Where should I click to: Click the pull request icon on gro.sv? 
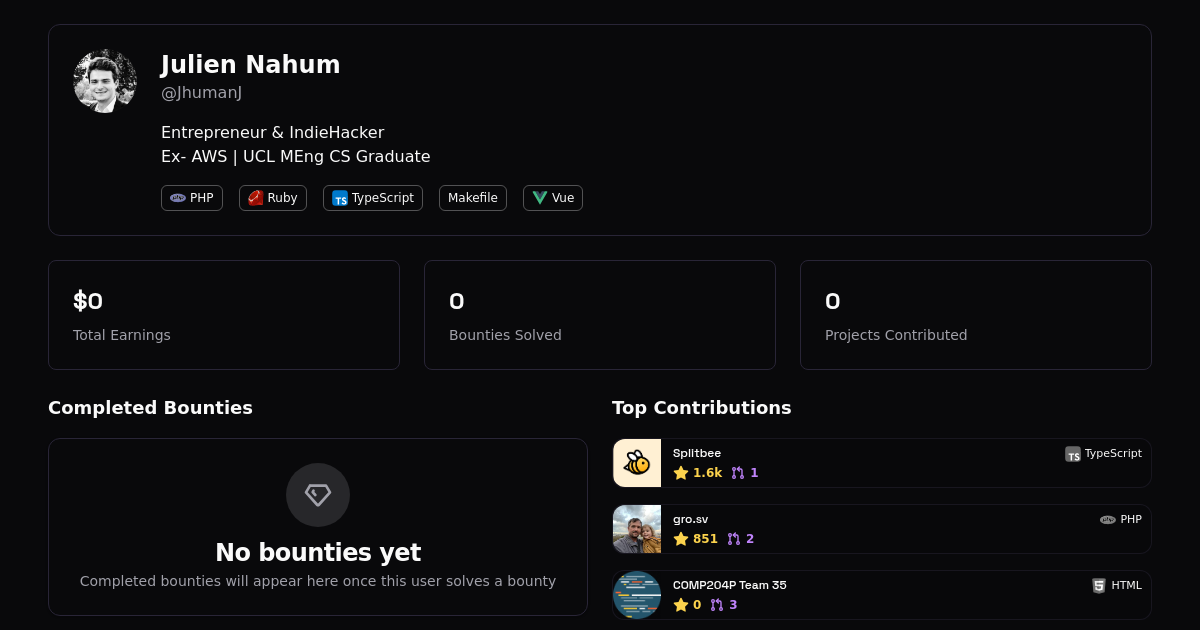[x=734, y=539]
